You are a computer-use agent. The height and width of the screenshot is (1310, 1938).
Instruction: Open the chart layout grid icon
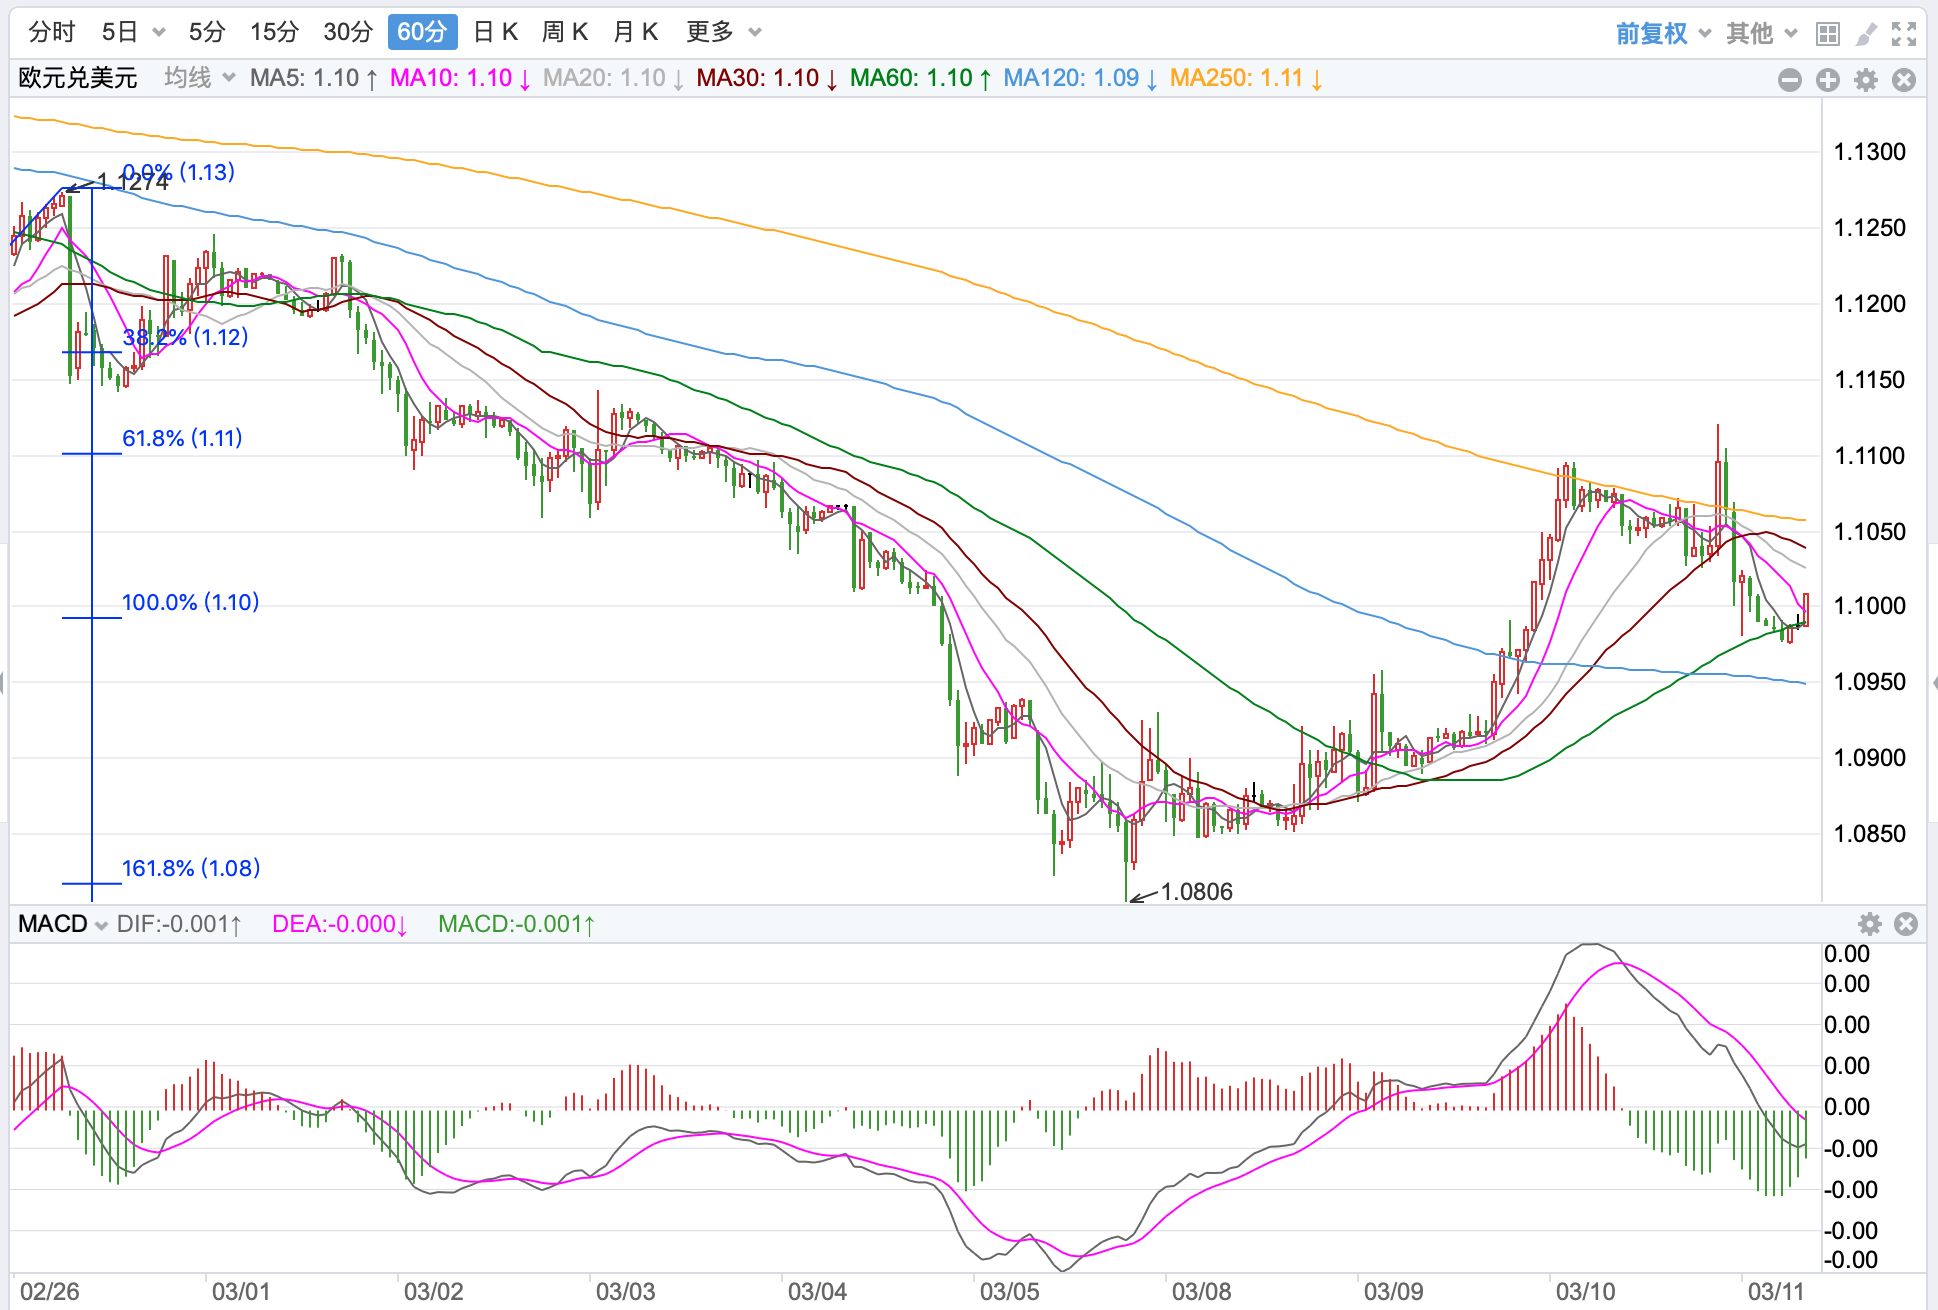(1828, 34)
